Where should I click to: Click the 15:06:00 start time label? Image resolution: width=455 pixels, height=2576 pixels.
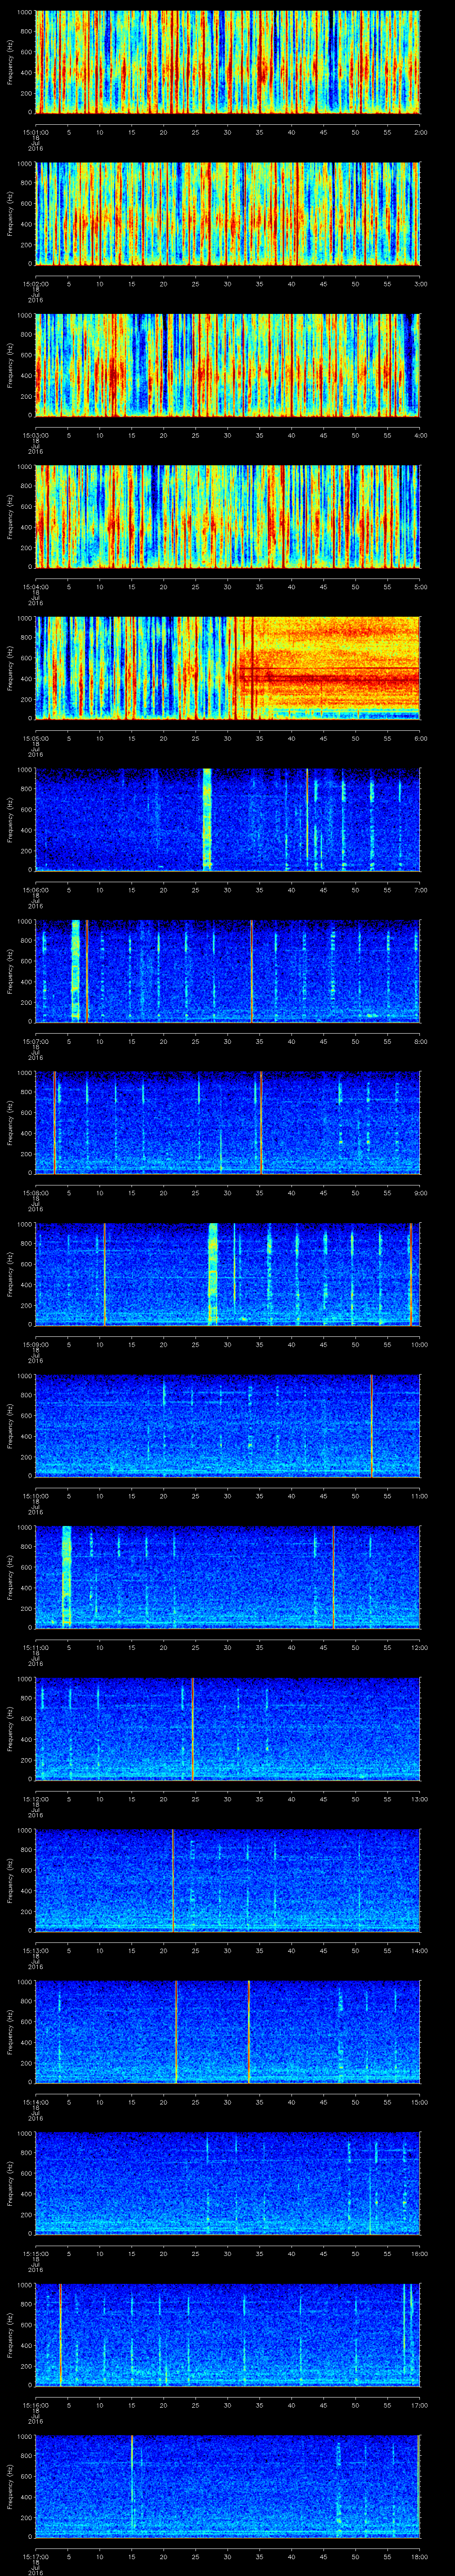[x=35, y=890]
